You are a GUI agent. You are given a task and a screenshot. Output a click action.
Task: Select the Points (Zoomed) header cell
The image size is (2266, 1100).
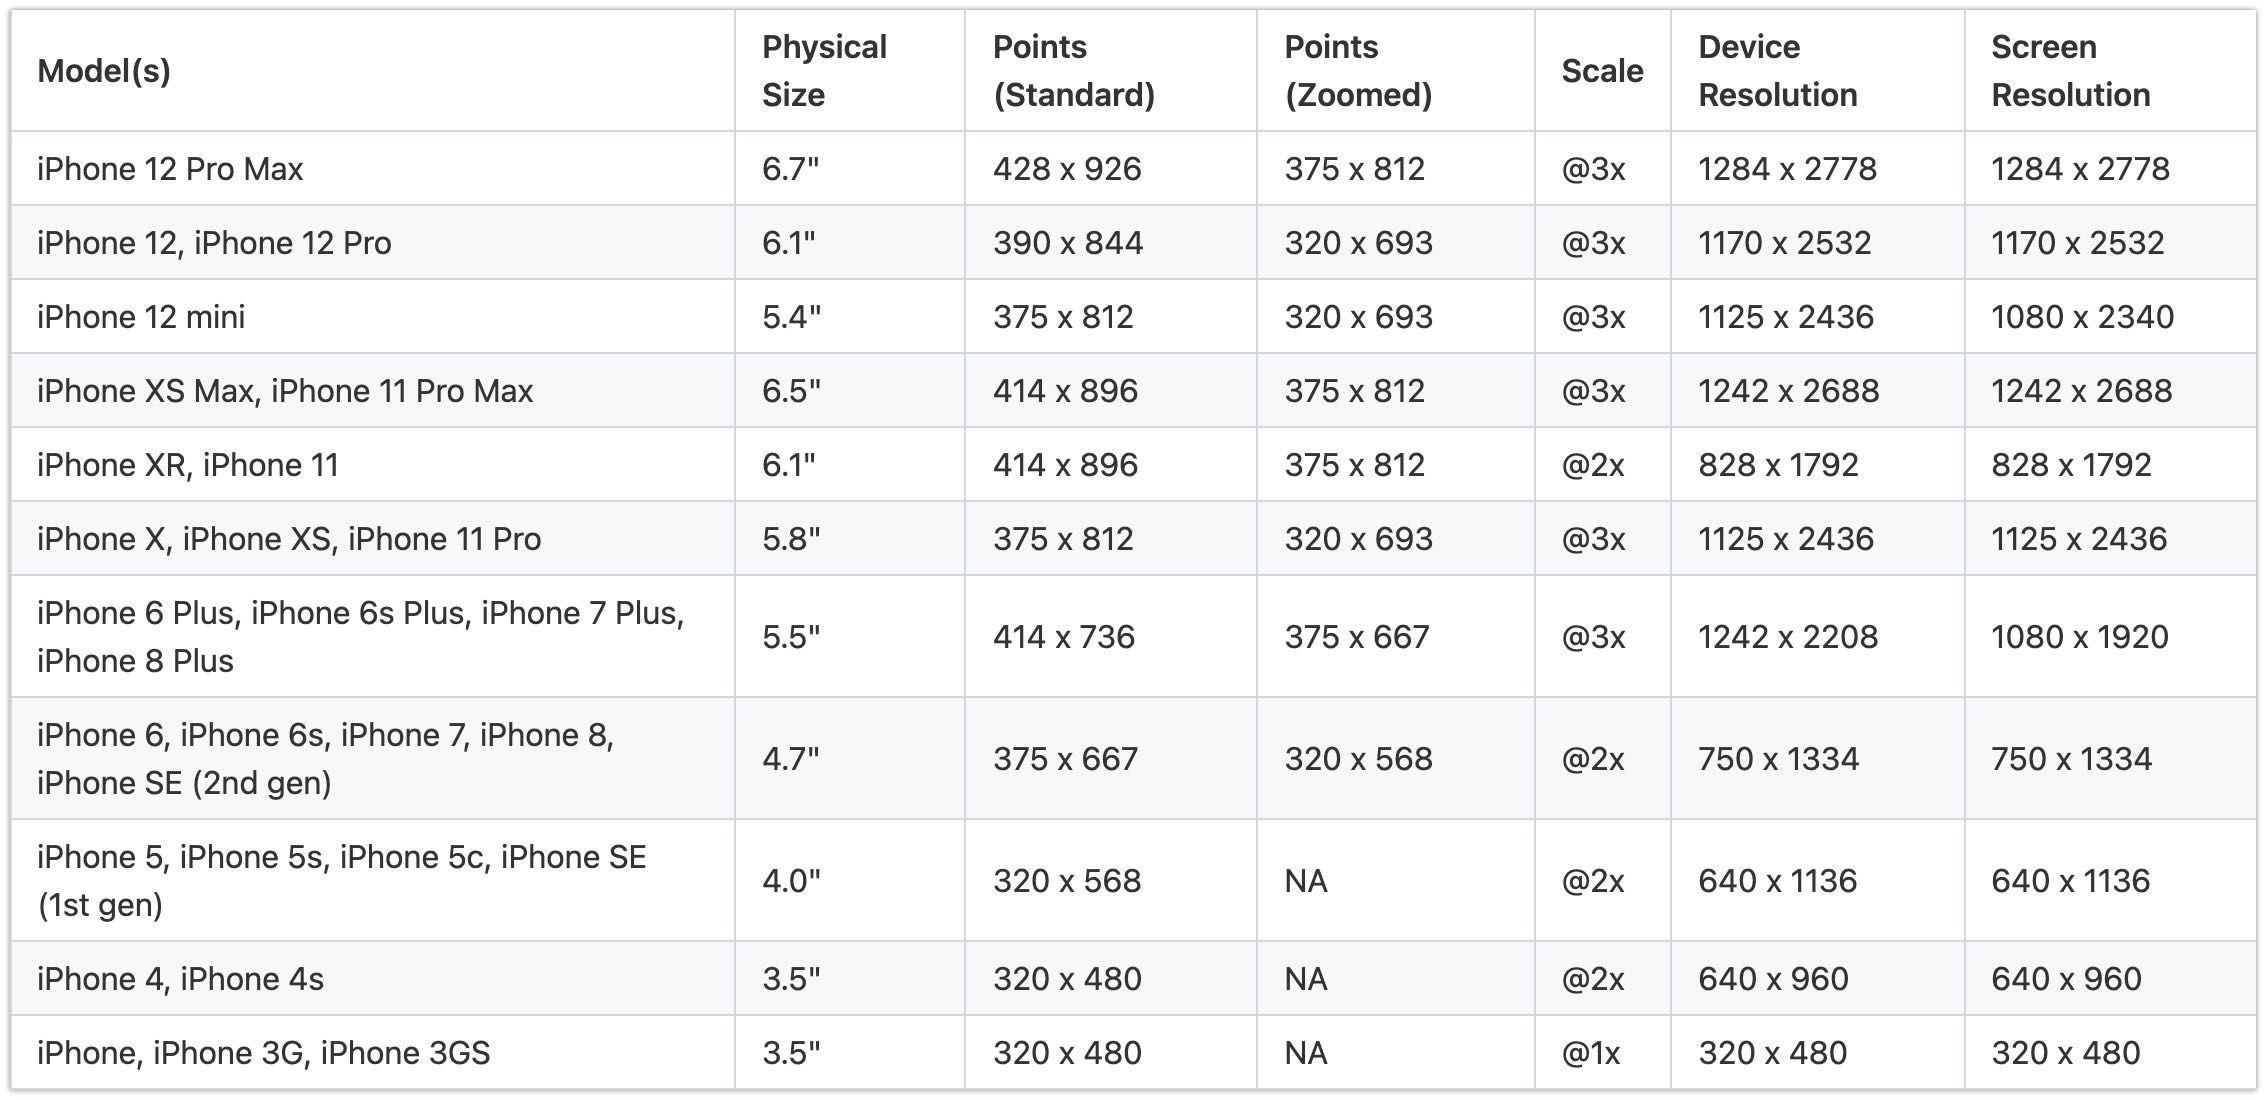point(1358,71)
